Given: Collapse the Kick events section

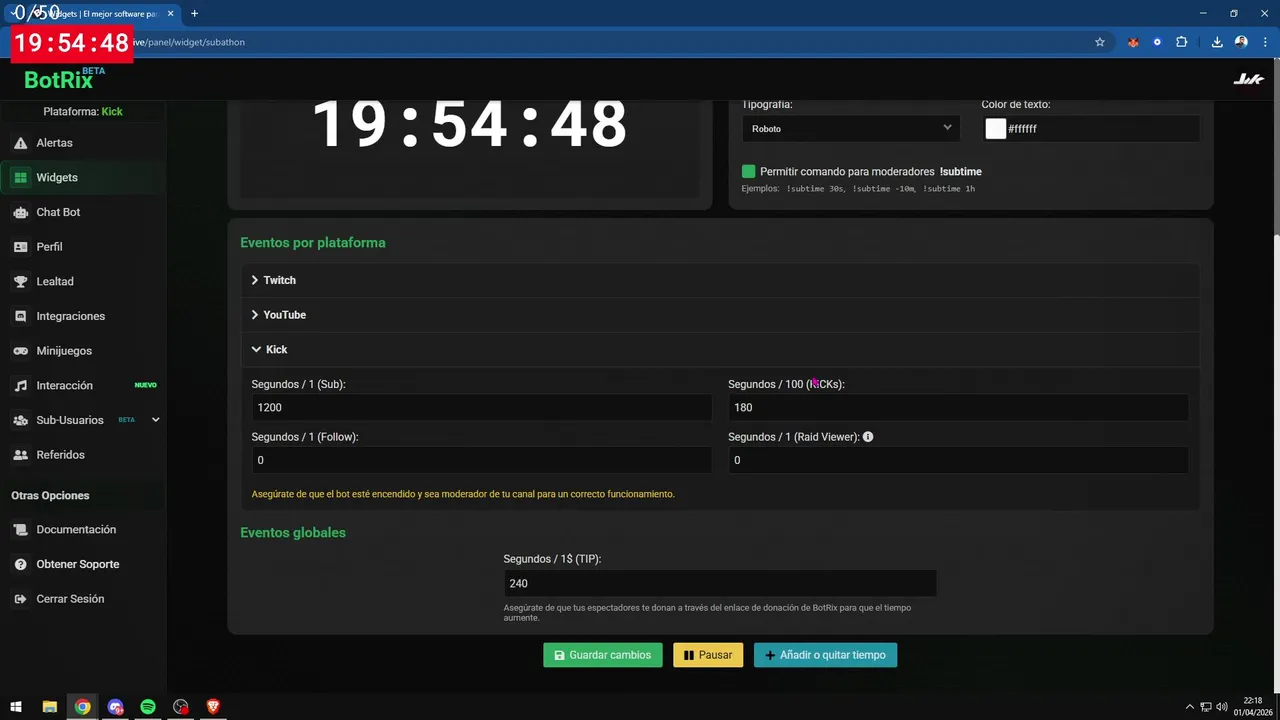Looking at the screenshot, I should coord(720,349).
